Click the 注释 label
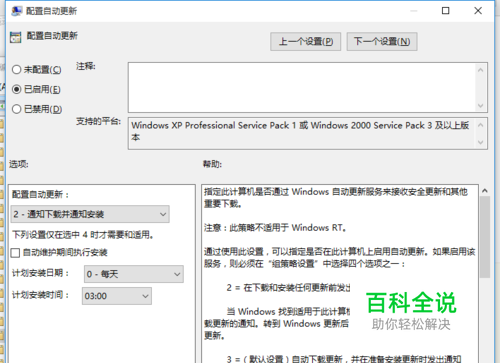The width and height of the screenshot is (500, 363). (86, 66)
